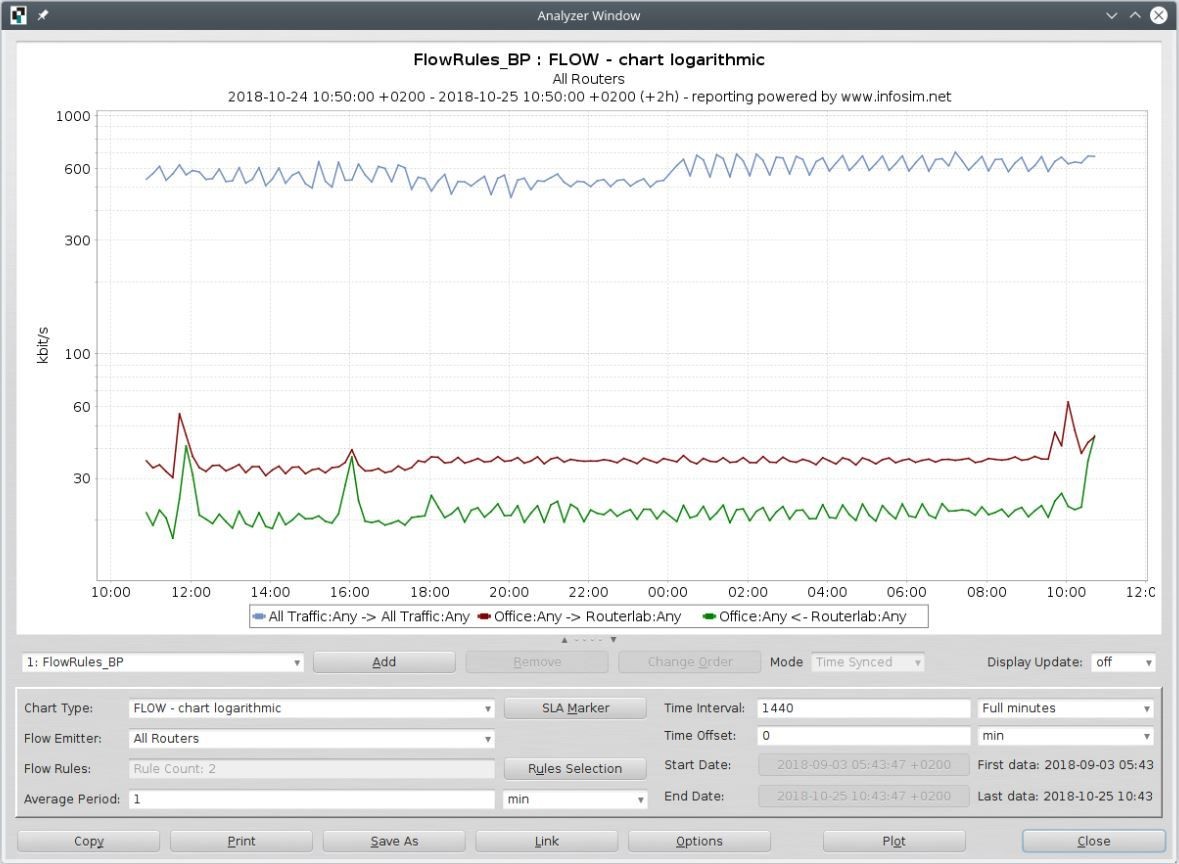The image size is (1179, 864).
Task: Open the Chart Type dropdown
Action: 312,708
